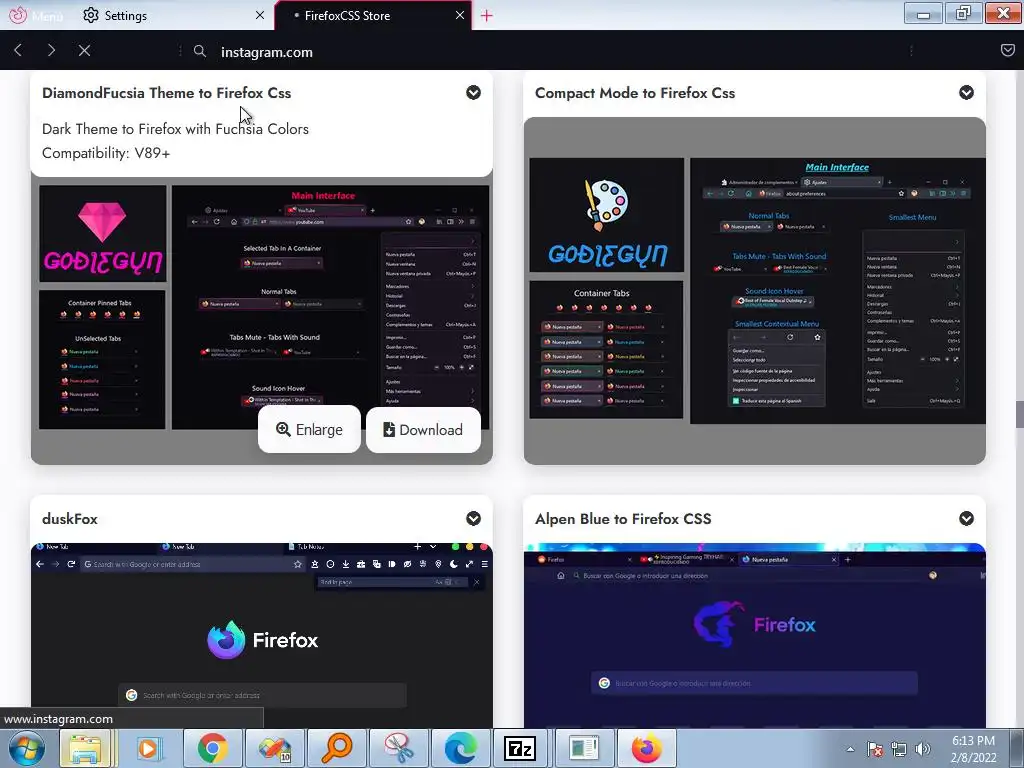Click the duskFox screenshot thumbnail
Viewport: 1024px width, 768px height.
click(262, 635)
